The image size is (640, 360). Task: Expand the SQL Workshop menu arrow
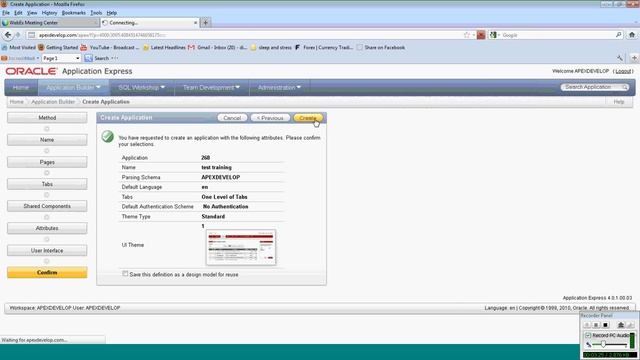(163, 87)
